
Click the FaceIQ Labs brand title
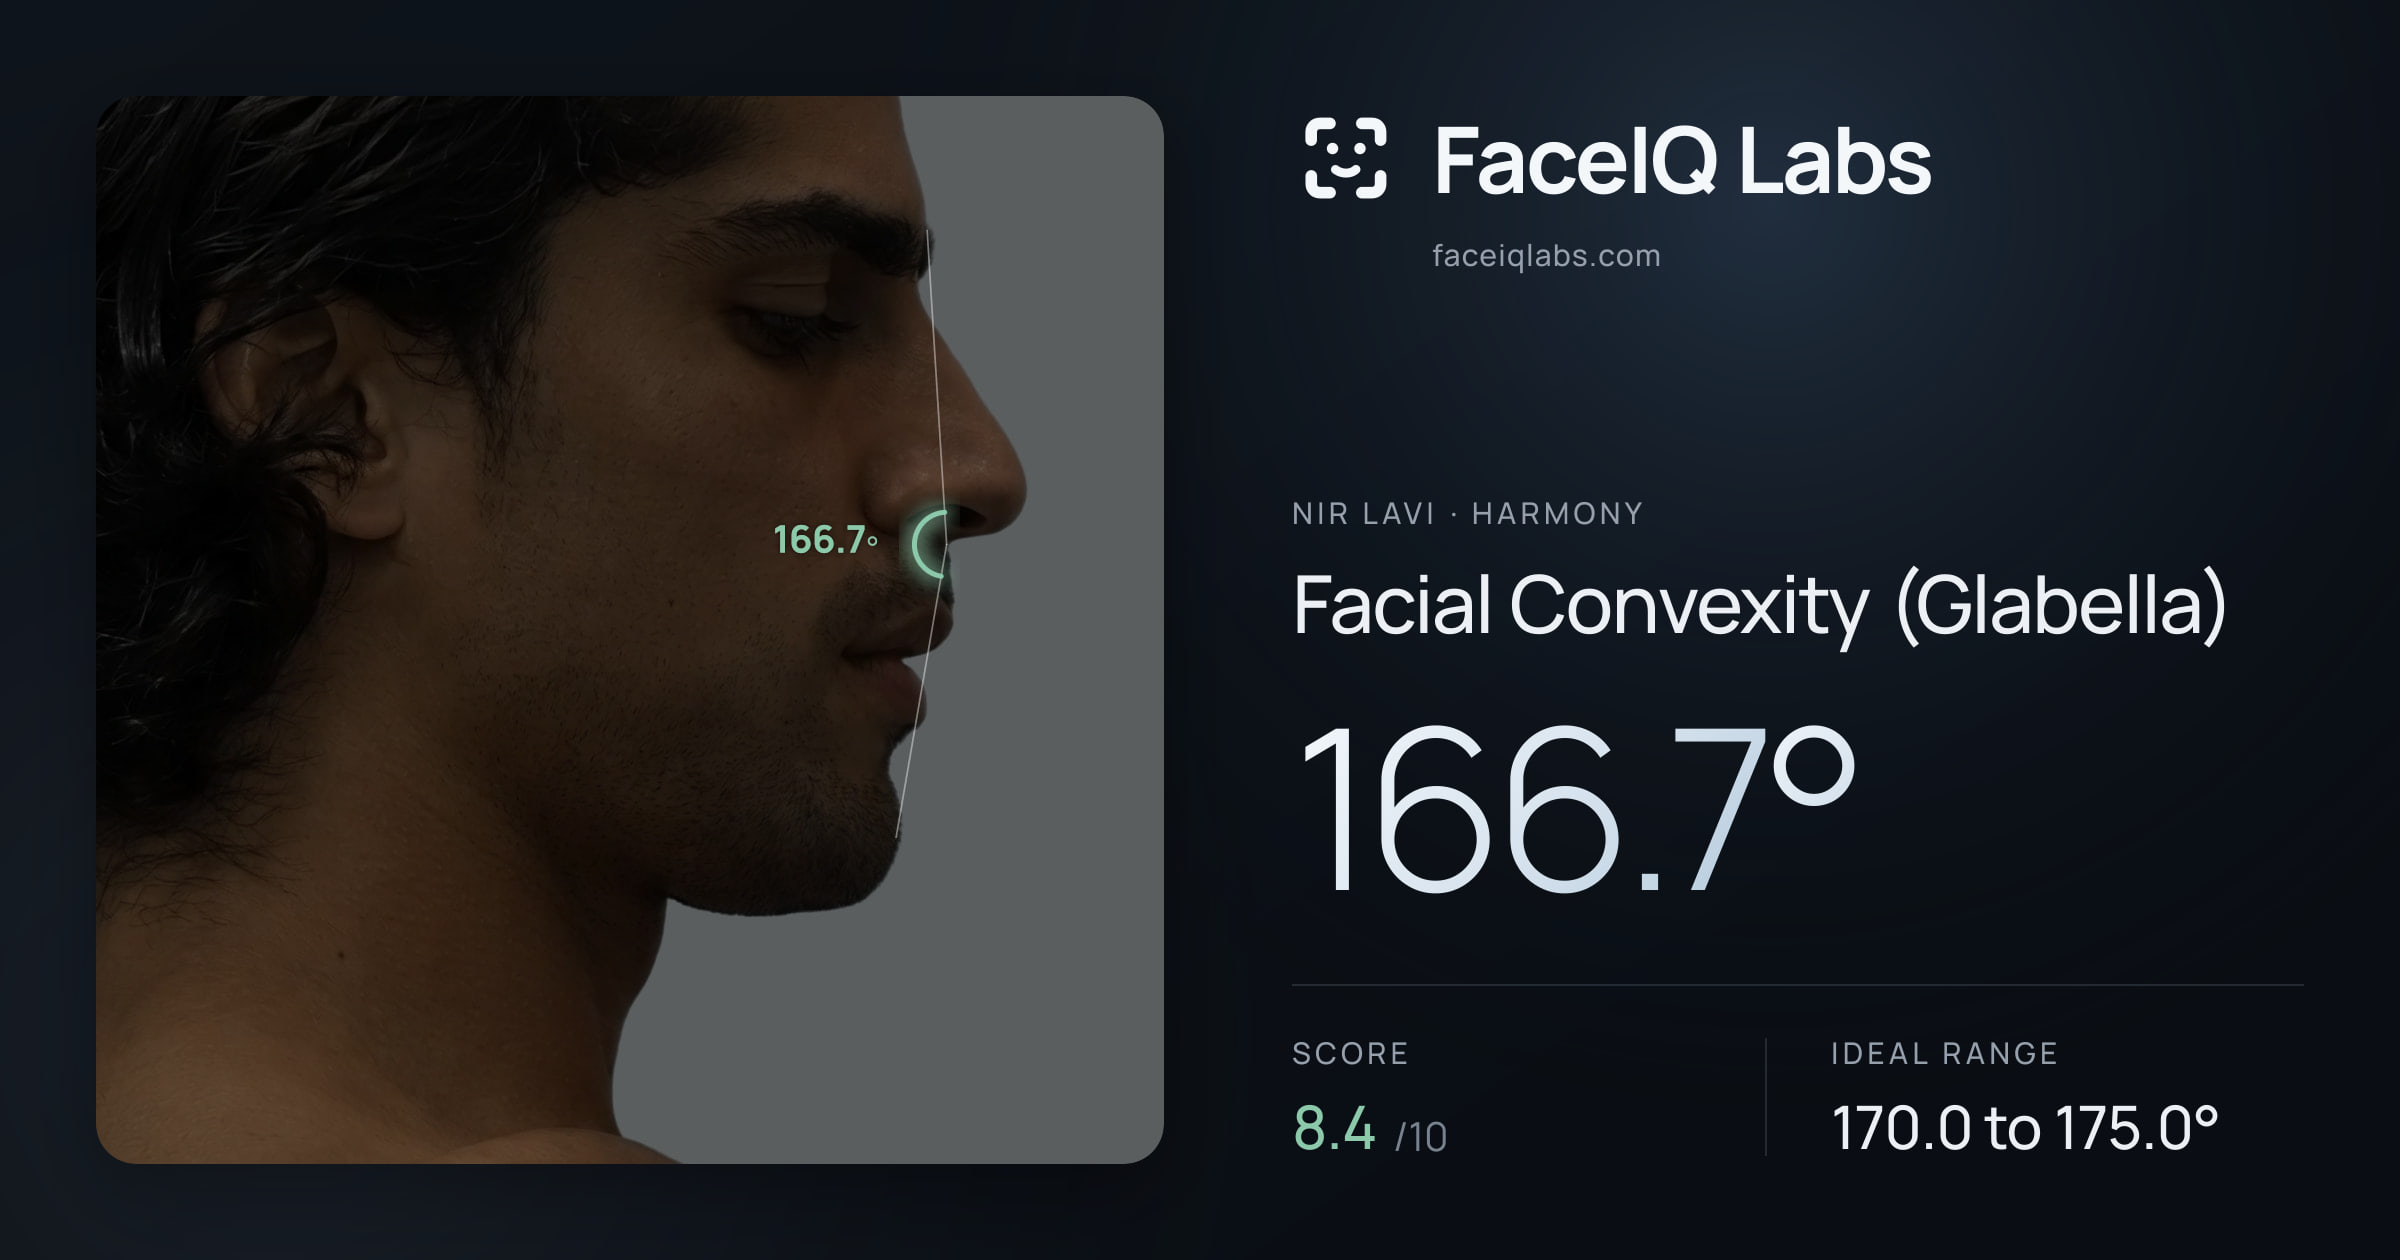coord(1682,160)
